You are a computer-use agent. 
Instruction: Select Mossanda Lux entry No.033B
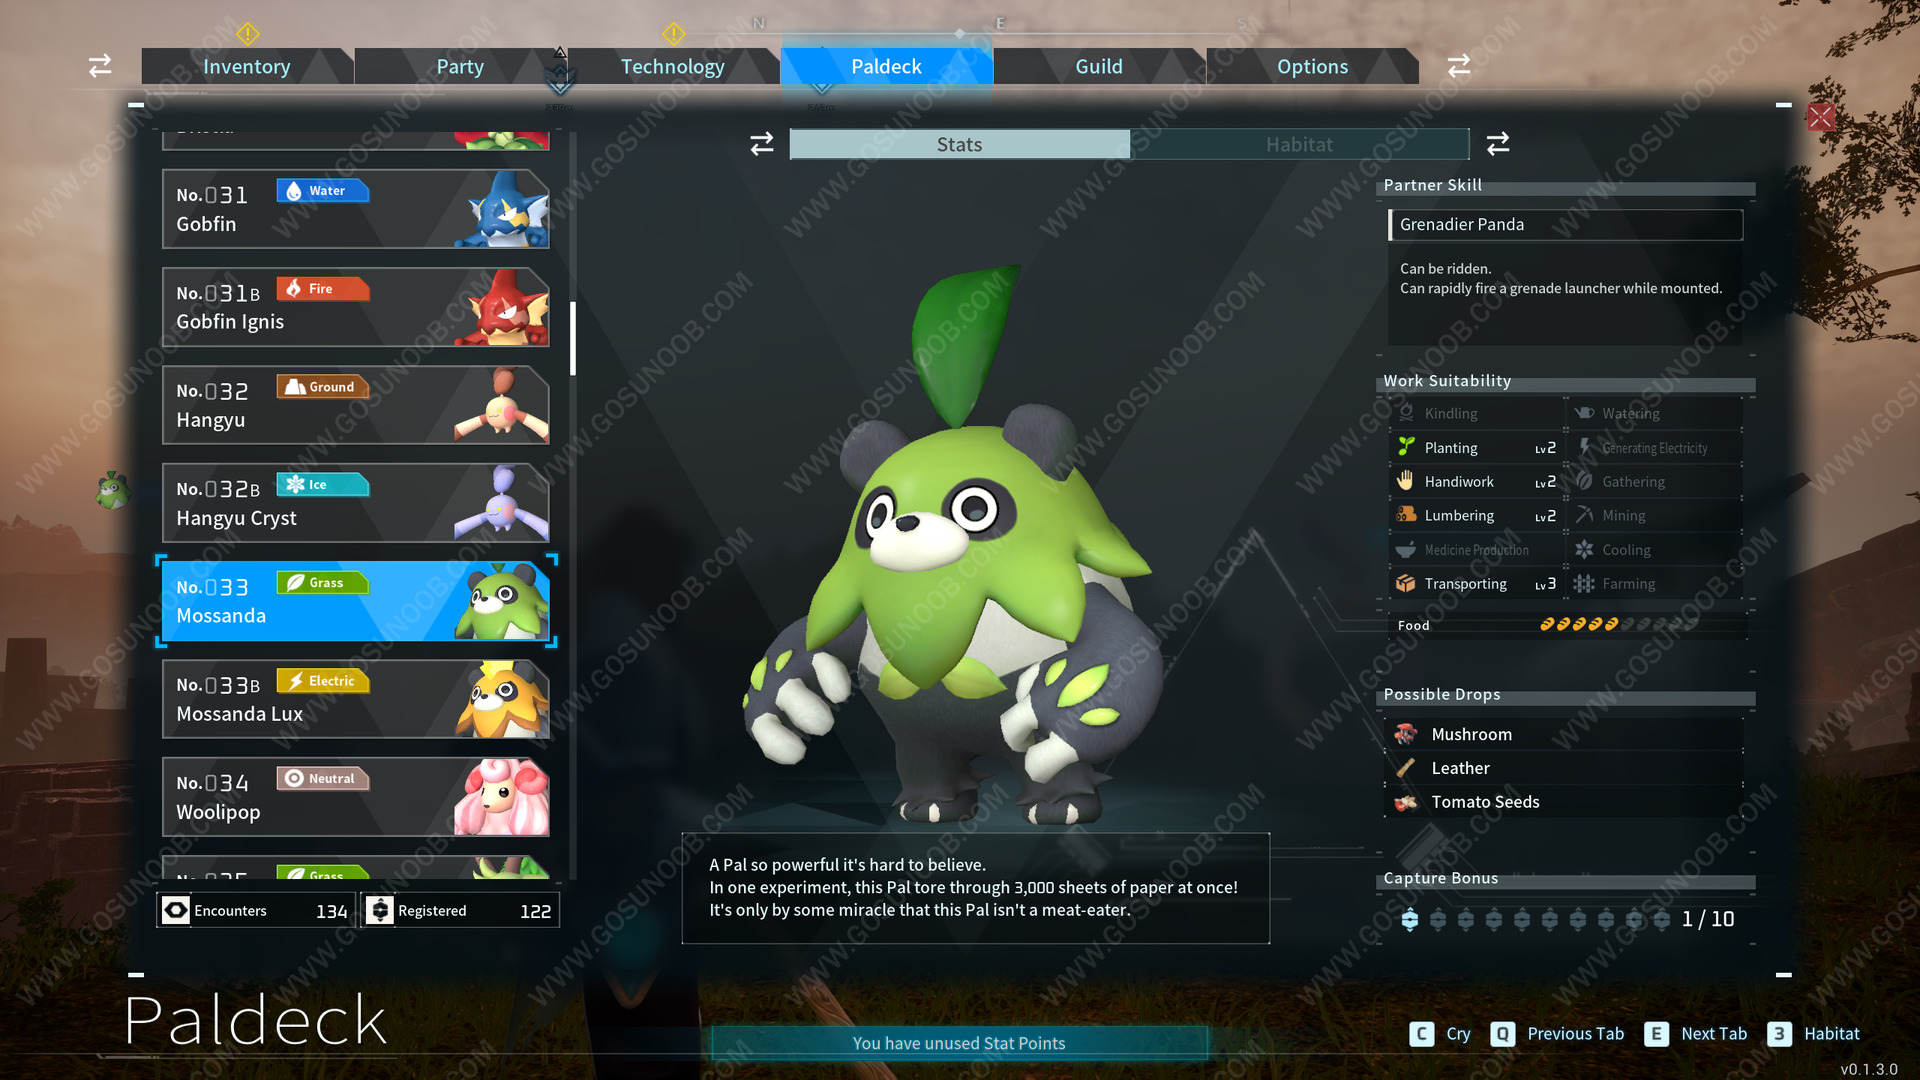tap(356, 699)
